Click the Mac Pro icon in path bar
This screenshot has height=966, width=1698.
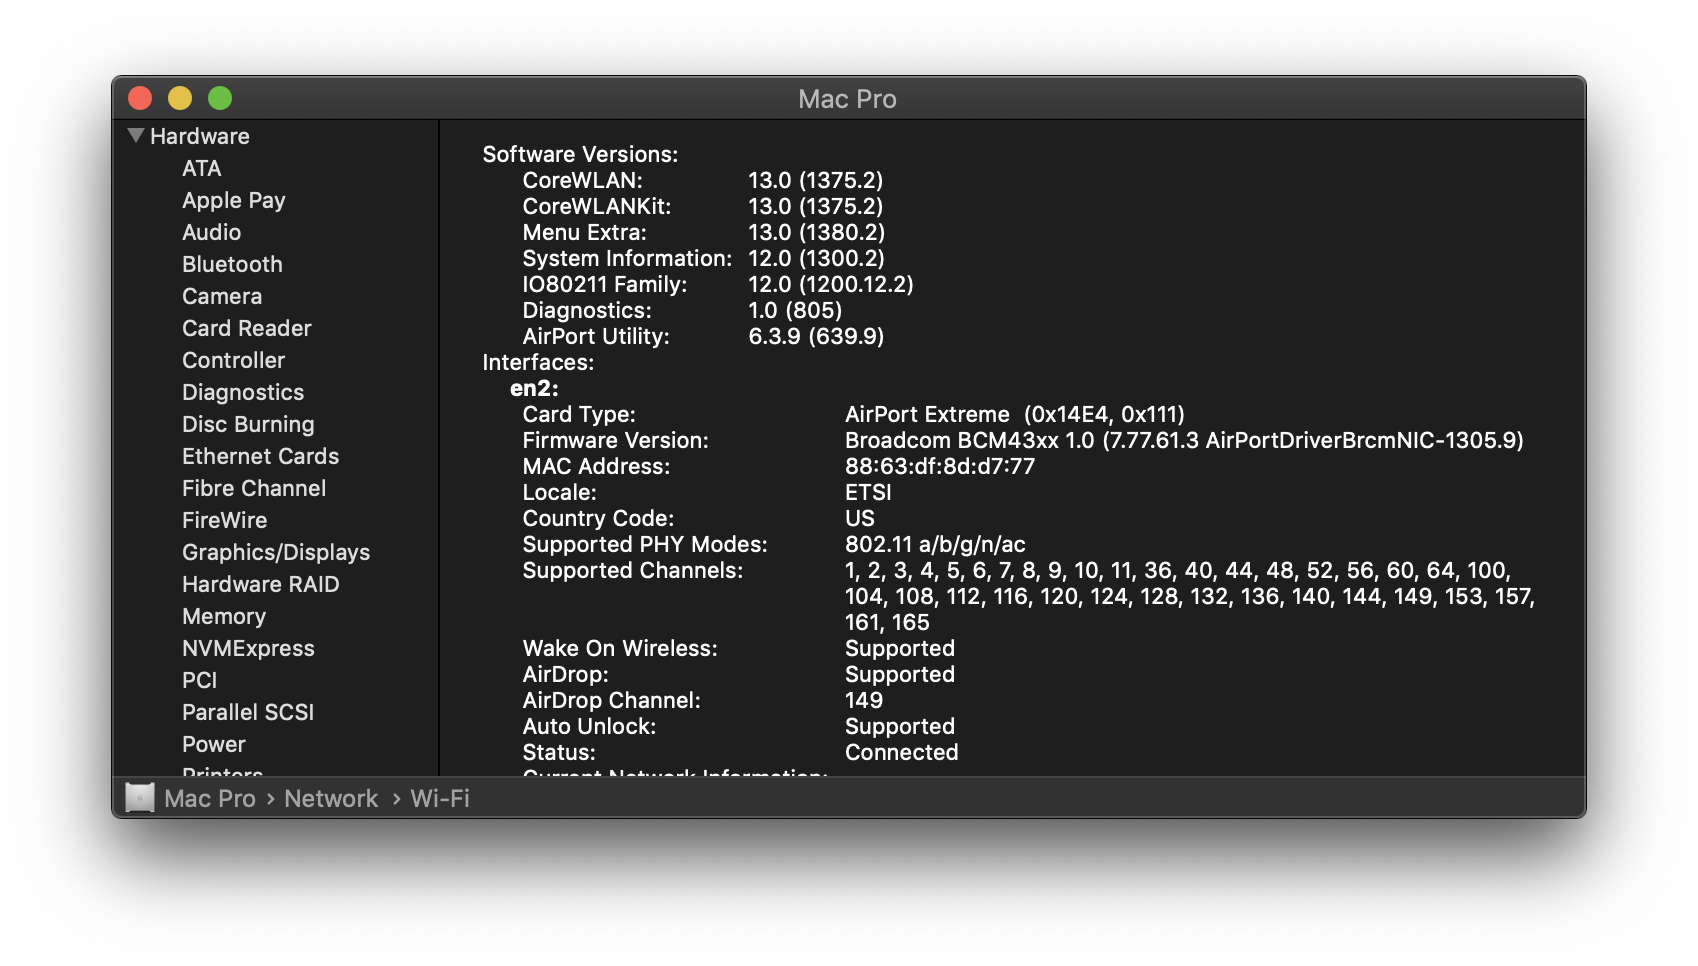point(140,797)
